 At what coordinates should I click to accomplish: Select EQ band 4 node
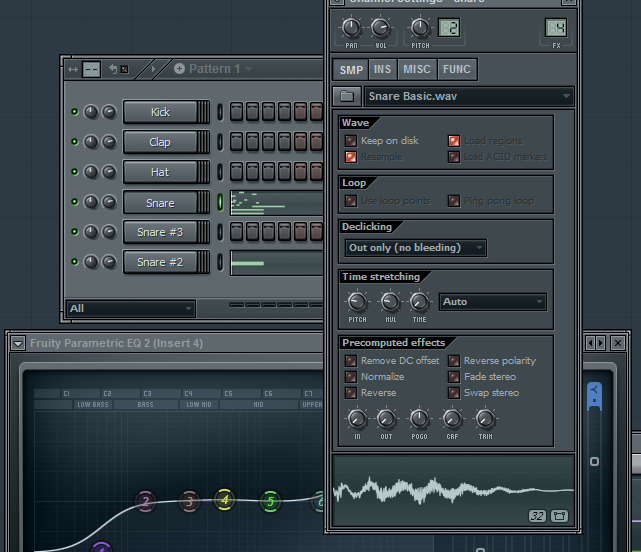224,499
